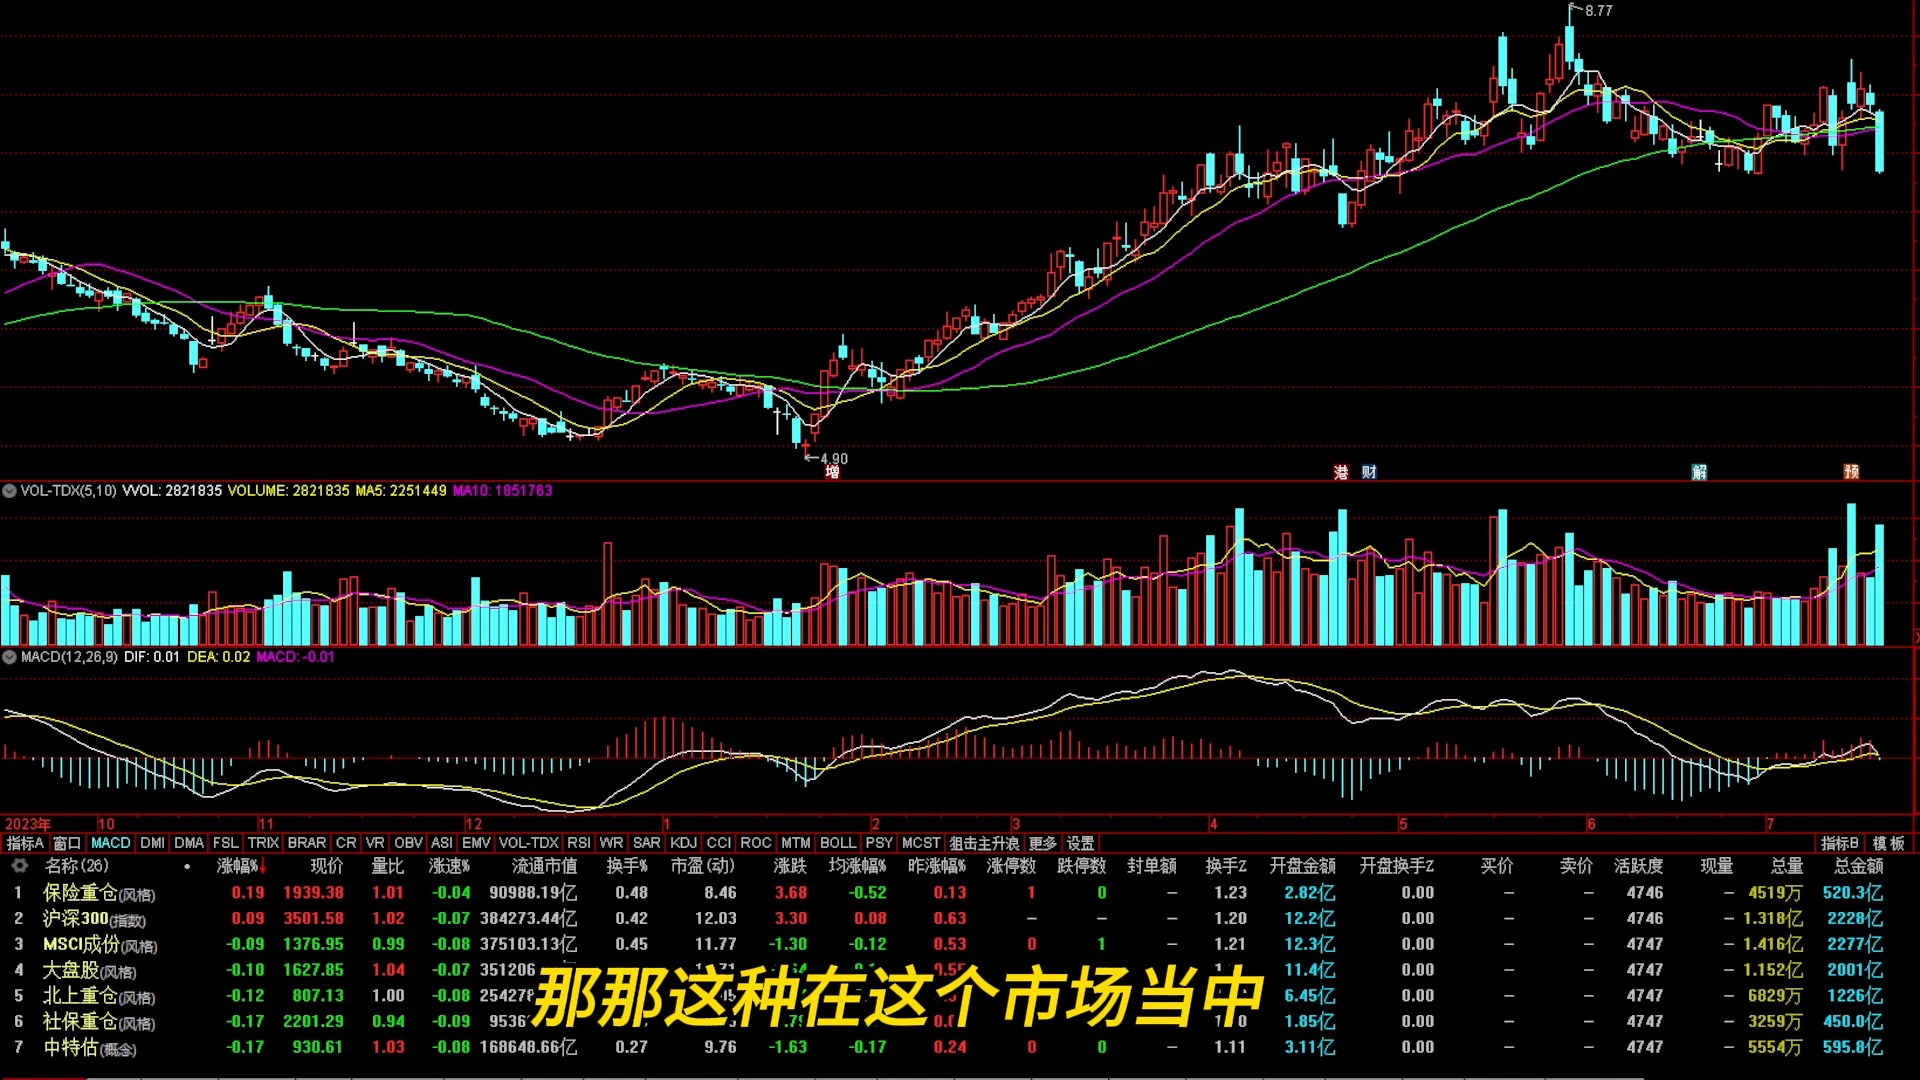
Task: Sort by the 涨幅% column header
Action: coord(242,866)
